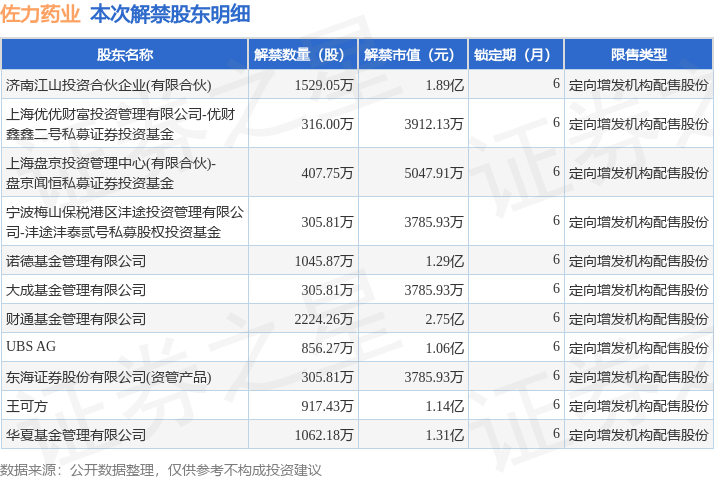
Task: Click 定向增发机构配售股份 in UBS AG row
Action: tap(638, 348)
